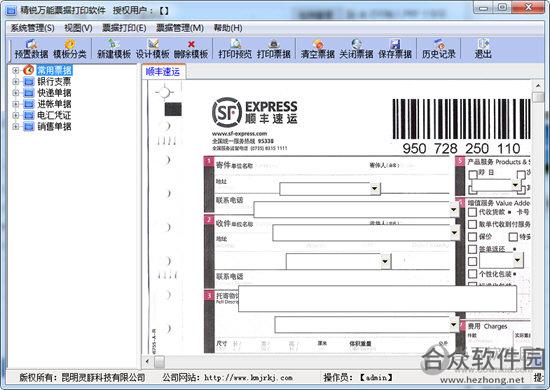Print the bill with 打印票据
Viewport: 550px width, 390px height.
(274, 49)
